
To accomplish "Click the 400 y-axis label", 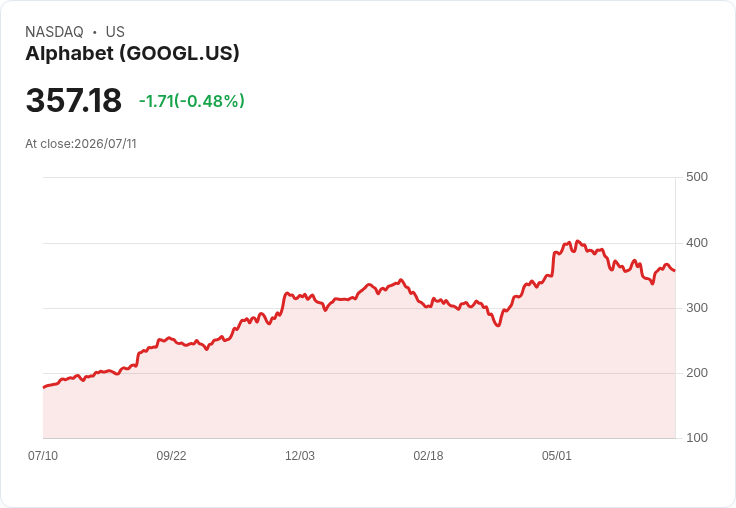I will tap(697, 243).
